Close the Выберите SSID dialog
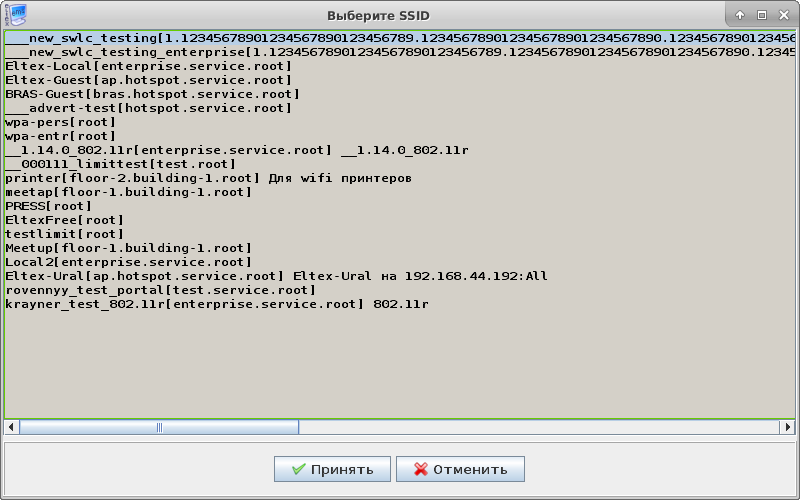The height and width of the screenshot is (500, 800). pos(784,15)
